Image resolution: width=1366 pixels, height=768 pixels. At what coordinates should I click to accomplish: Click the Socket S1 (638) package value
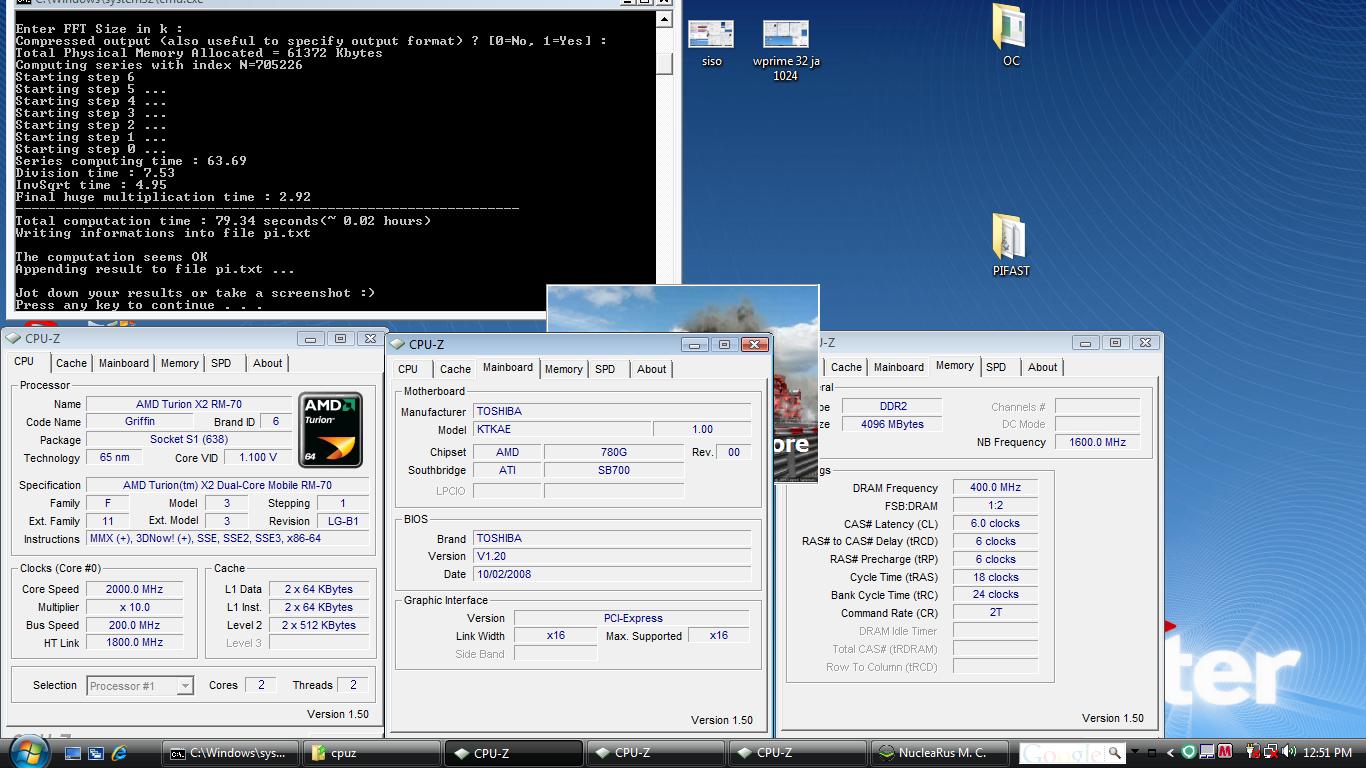188,440
